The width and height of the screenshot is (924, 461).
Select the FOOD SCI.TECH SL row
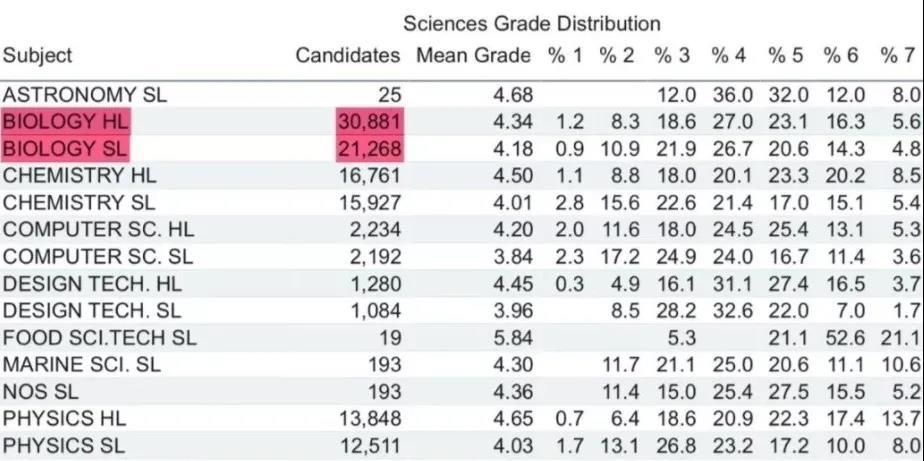pyautogui.click(x=99, y=338)
